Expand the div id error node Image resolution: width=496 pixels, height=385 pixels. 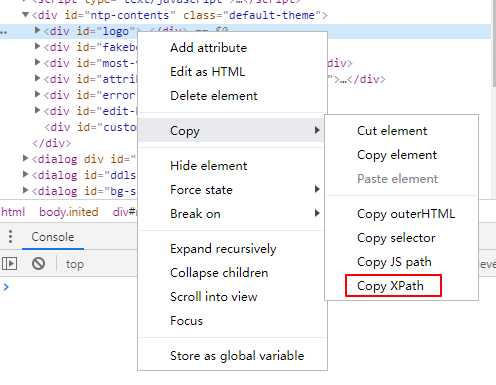tap(37, 94)
